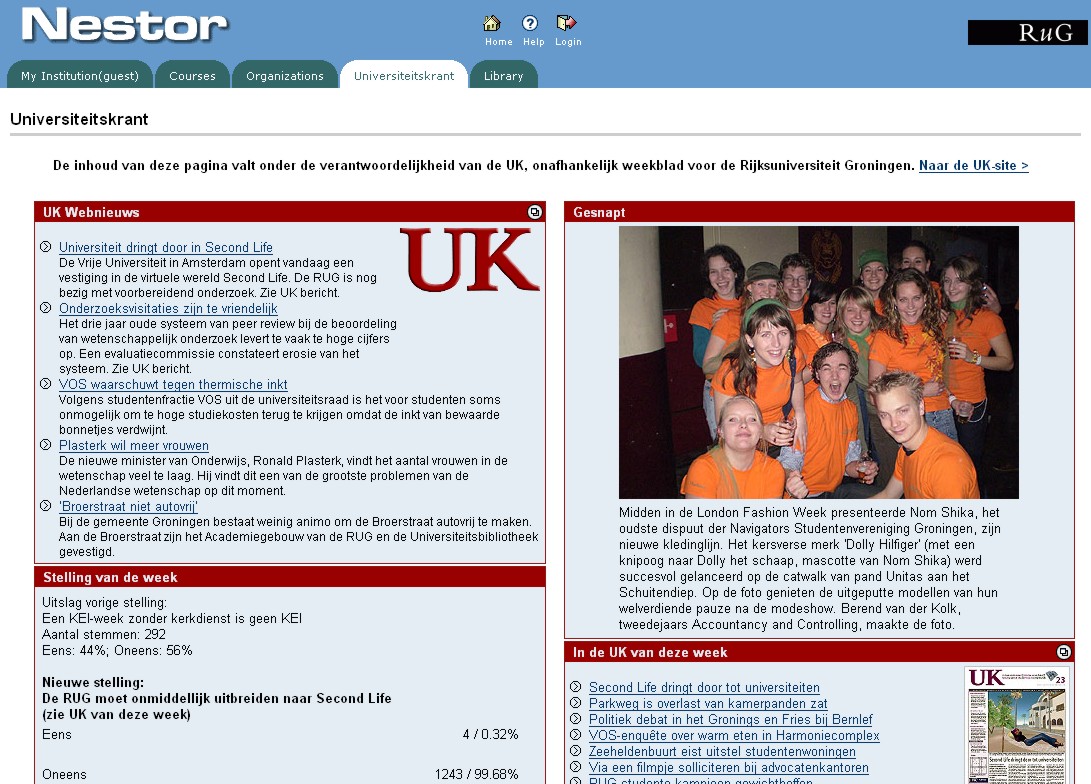The height and width of the screenshot is (784, 1091).
Task: Click the 'Universiteitskrant' page title
Action: pos(79,119)
